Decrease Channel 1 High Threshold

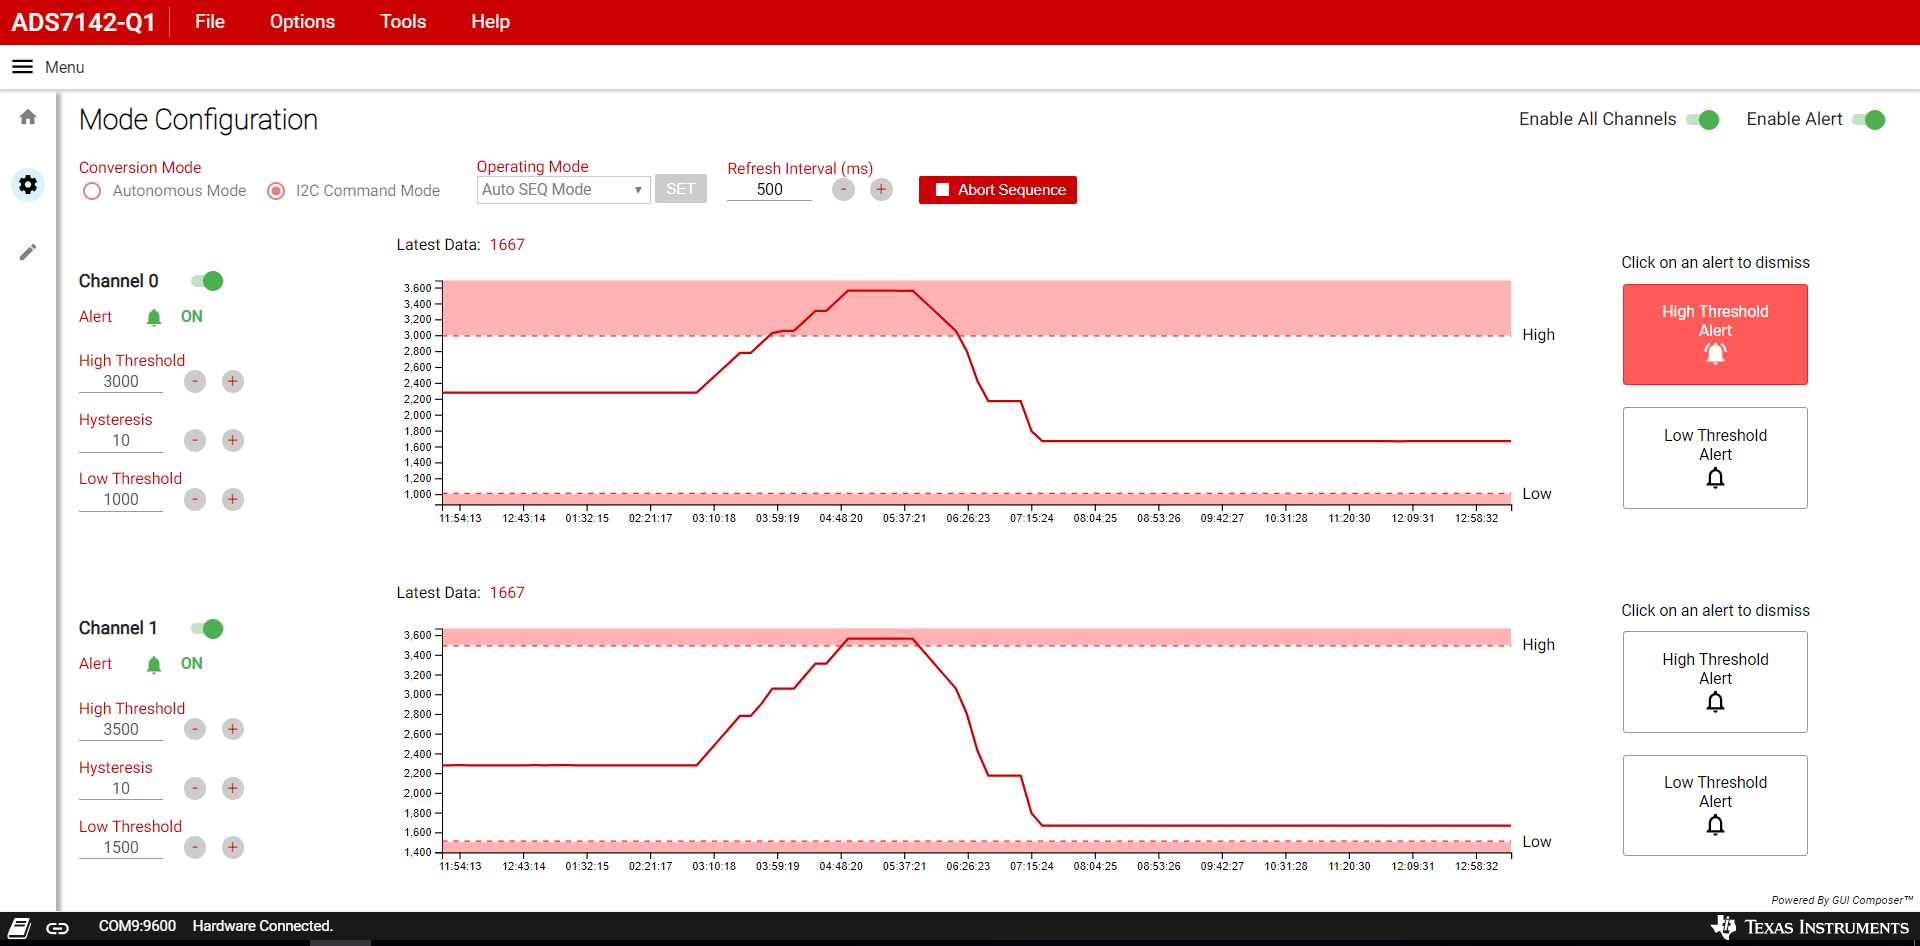tap(195, 729)
